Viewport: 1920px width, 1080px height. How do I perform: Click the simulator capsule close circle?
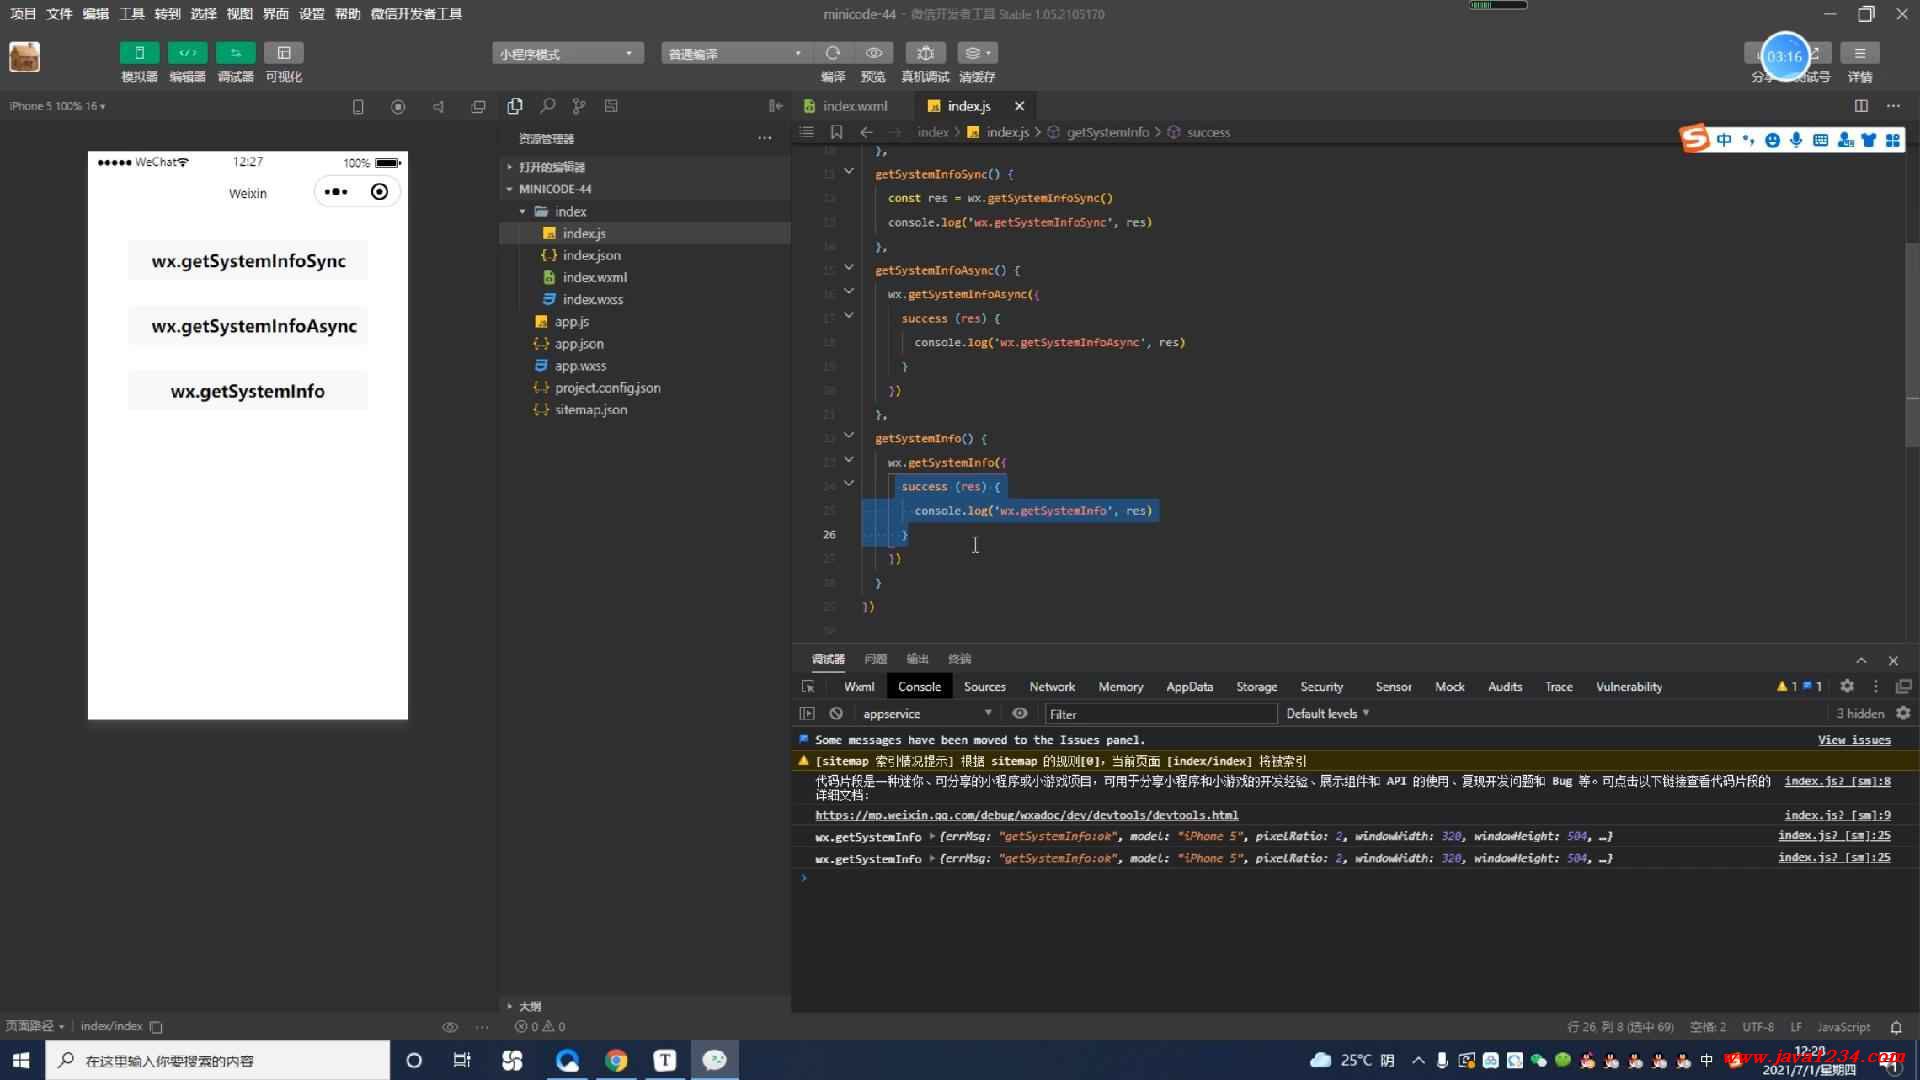pyautogui.click(x=379, y=192)
